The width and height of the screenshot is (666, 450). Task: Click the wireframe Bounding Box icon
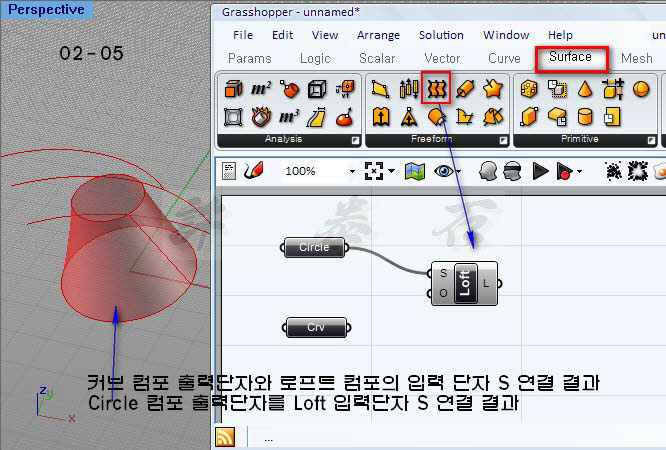point(317,89)
